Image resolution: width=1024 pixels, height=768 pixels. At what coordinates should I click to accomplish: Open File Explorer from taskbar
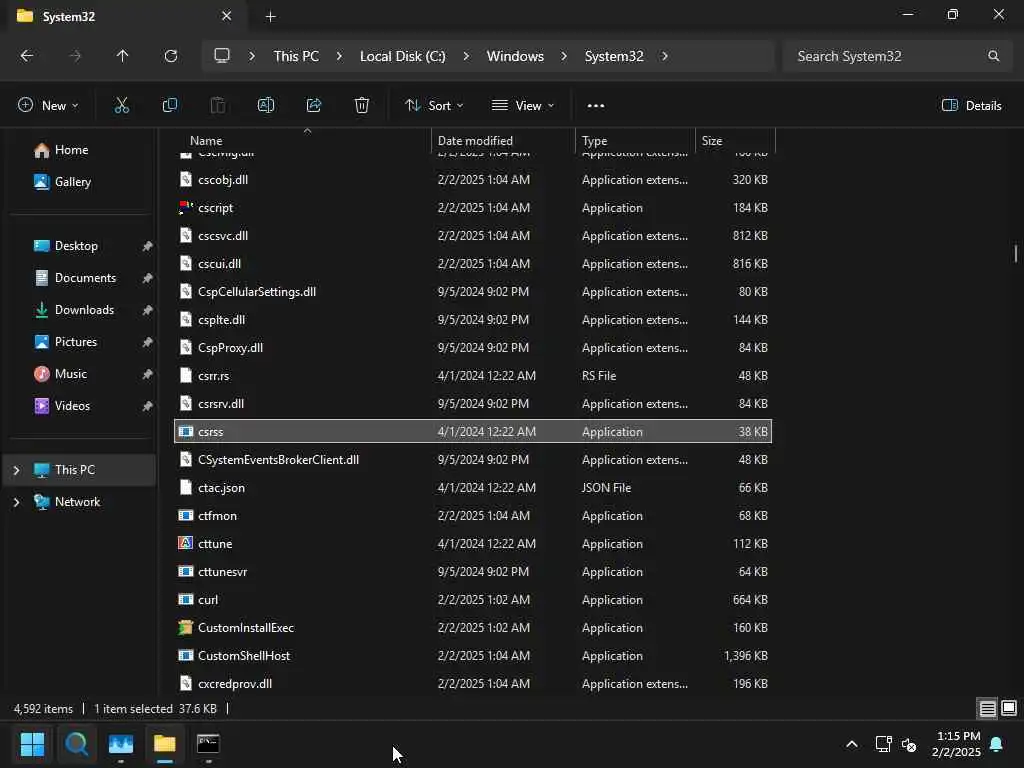coord(165,744)
